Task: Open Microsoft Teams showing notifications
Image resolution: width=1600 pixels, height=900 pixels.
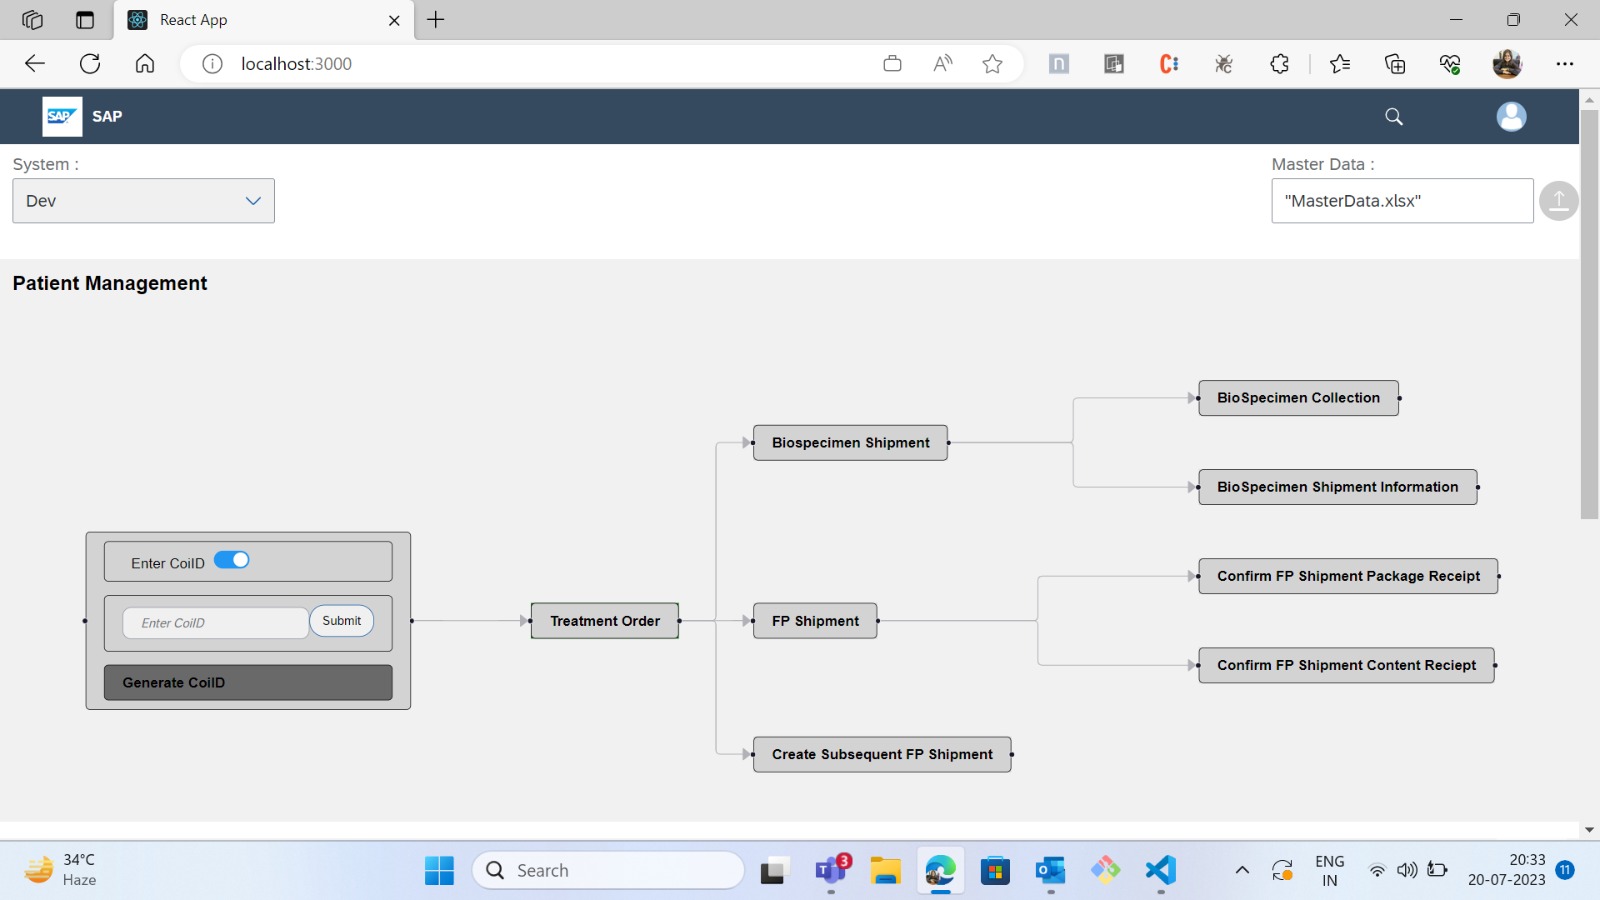Action: click(829, 870)
